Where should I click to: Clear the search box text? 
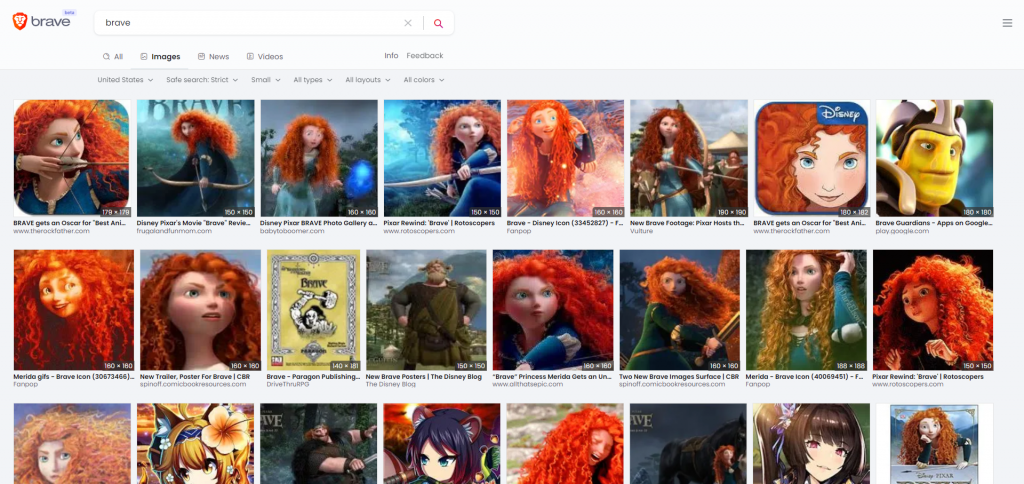coord(407,23)
